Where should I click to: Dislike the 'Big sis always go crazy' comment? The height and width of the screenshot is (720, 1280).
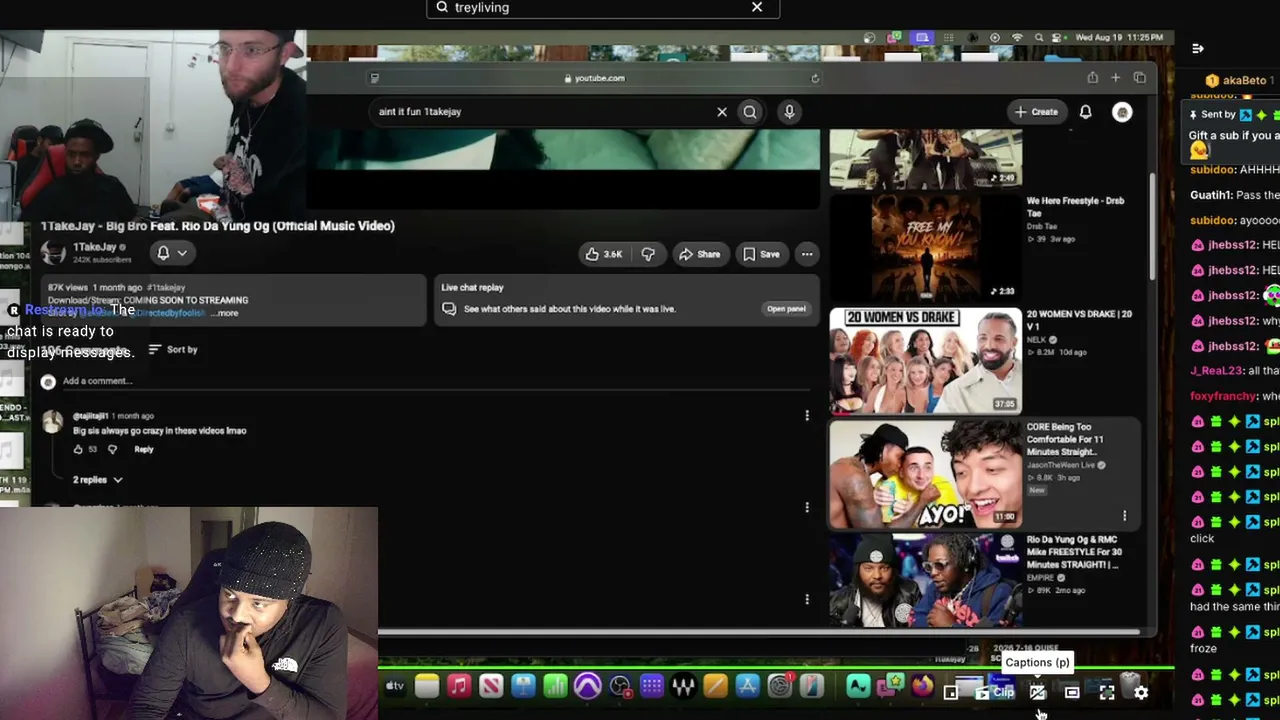pos(112,449)
